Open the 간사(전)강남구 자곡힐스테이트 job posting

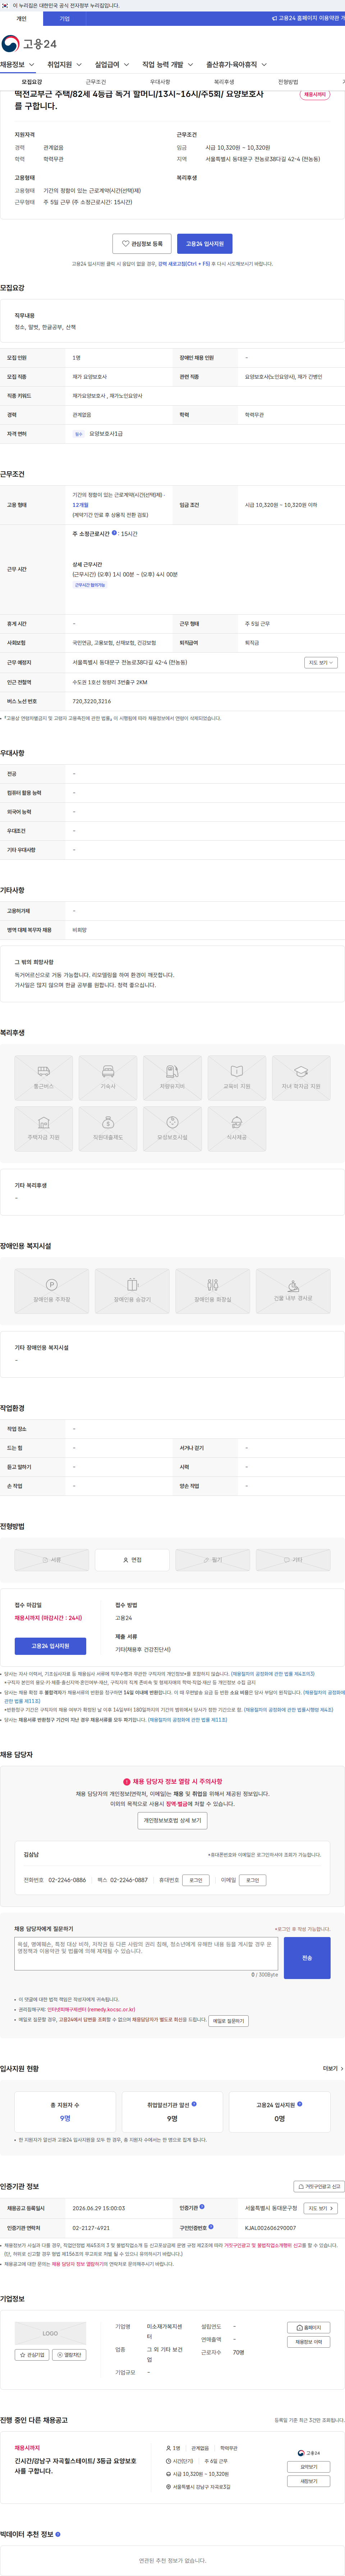point(75,2466)
